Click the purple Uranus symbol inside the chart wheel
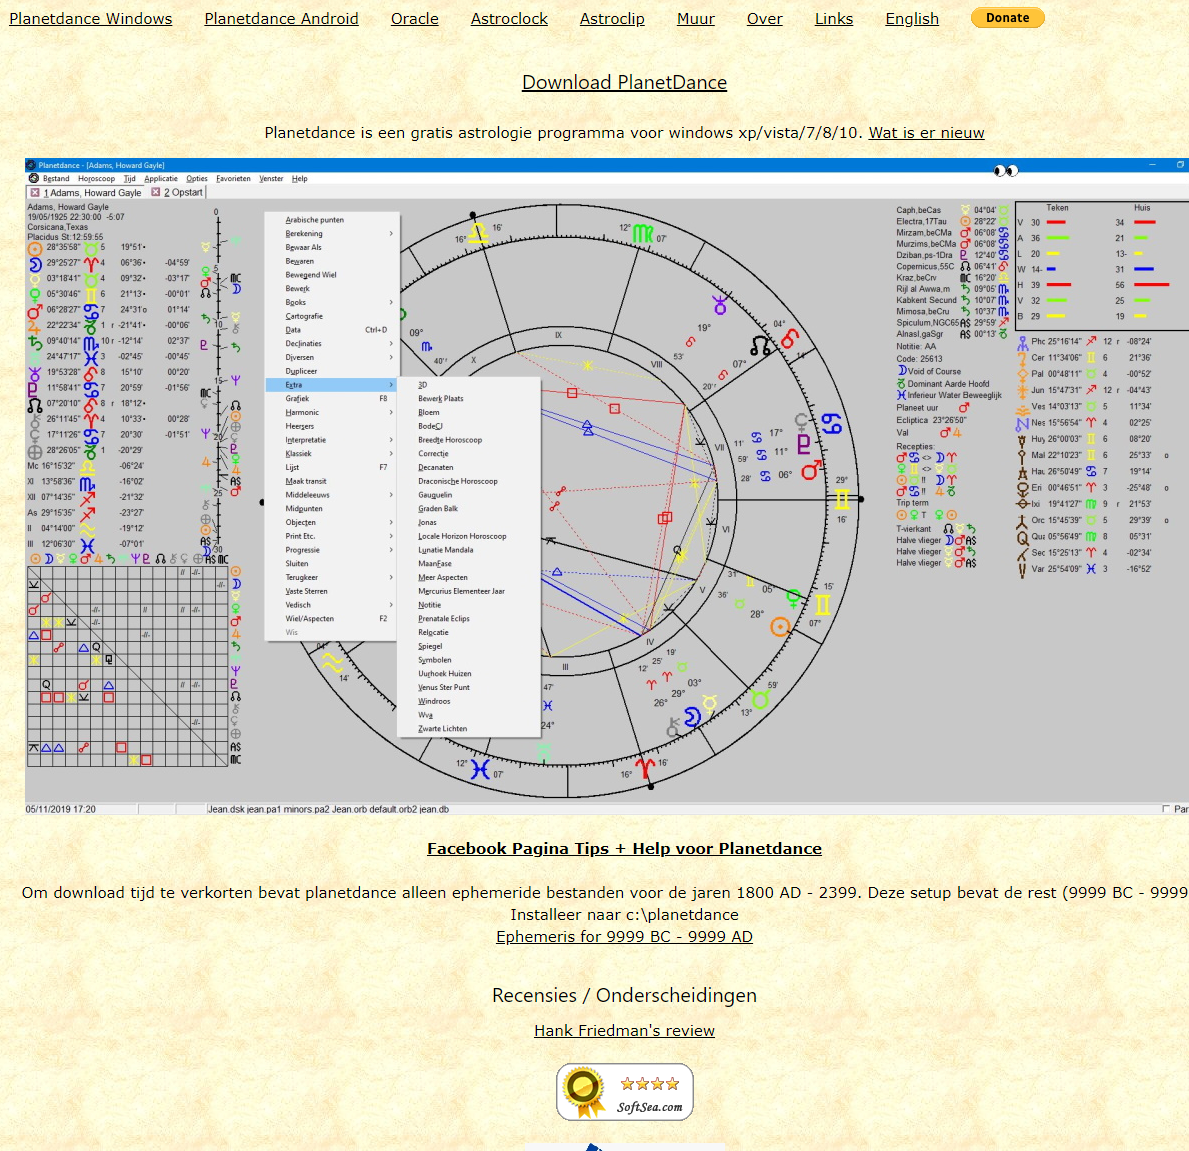Viewport: 1189px width, 1151px height. (720, 305)
